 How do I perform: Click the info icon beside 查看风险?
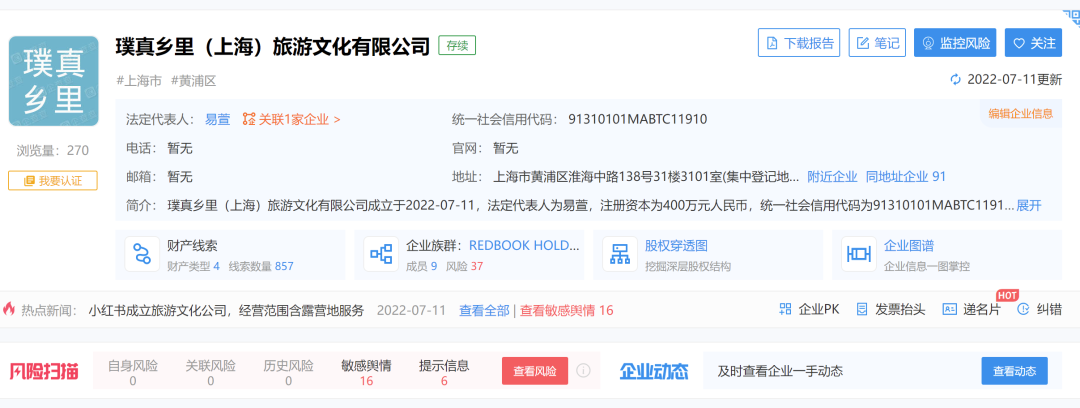(583, 371)
